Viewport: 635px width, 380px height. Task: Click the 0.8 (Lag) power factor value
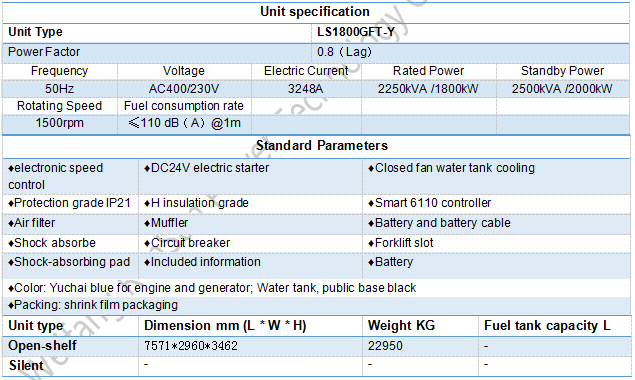tap(344, 52)
